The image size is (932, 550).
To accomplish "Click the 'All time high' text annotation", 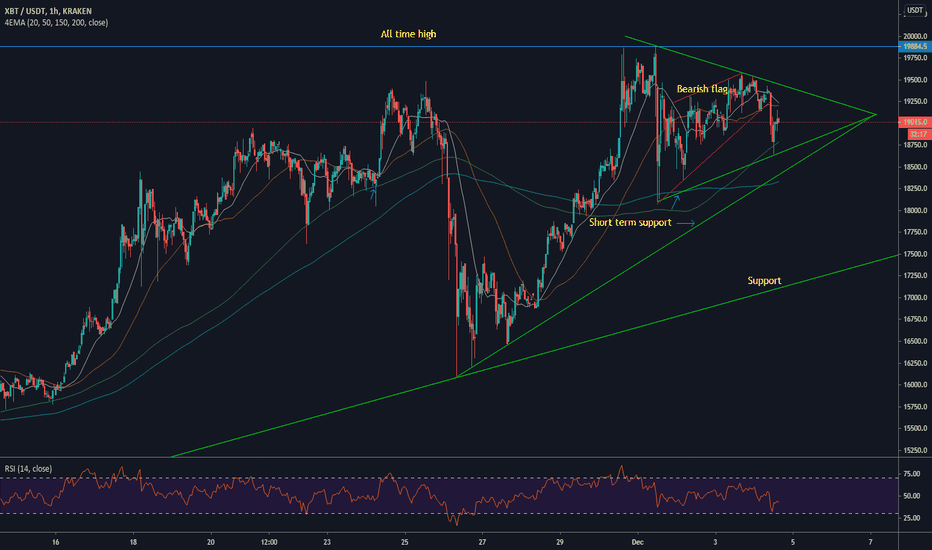I will coord(408,34).
